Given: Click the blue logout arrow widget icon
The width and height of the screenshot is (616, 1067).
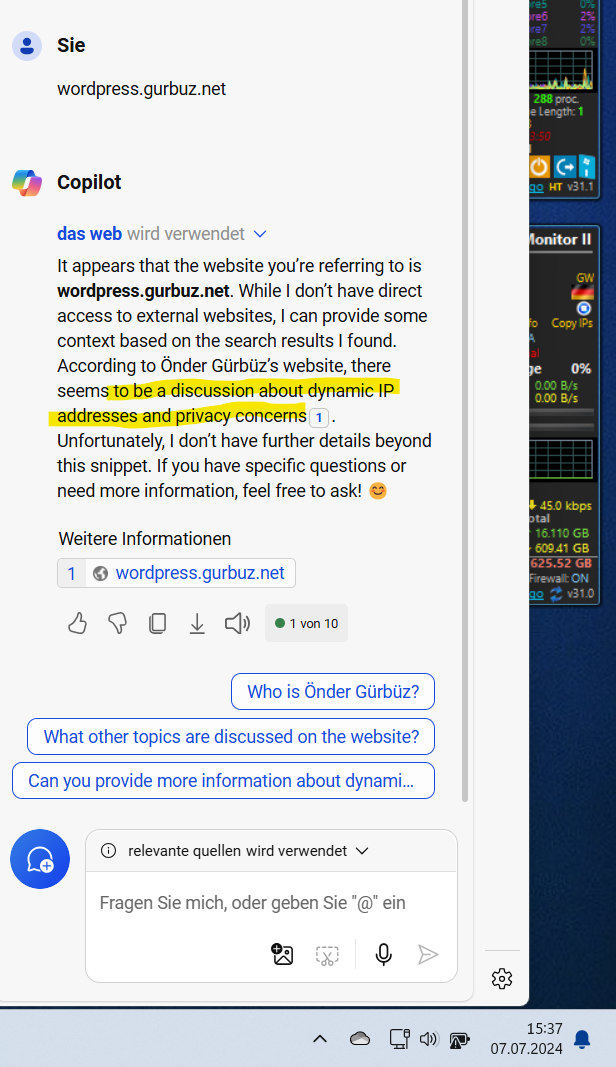Looking at the screenshot, I should pos(564,166).
